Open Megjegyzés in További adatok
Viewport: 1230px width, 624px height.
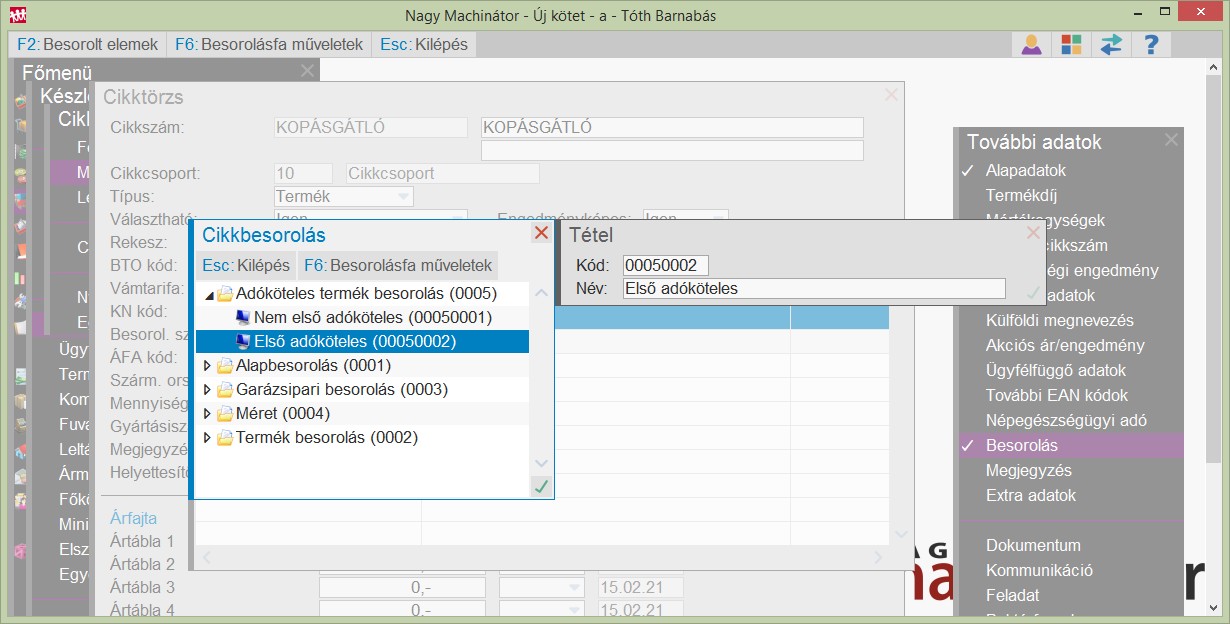tap(1029, 471)
